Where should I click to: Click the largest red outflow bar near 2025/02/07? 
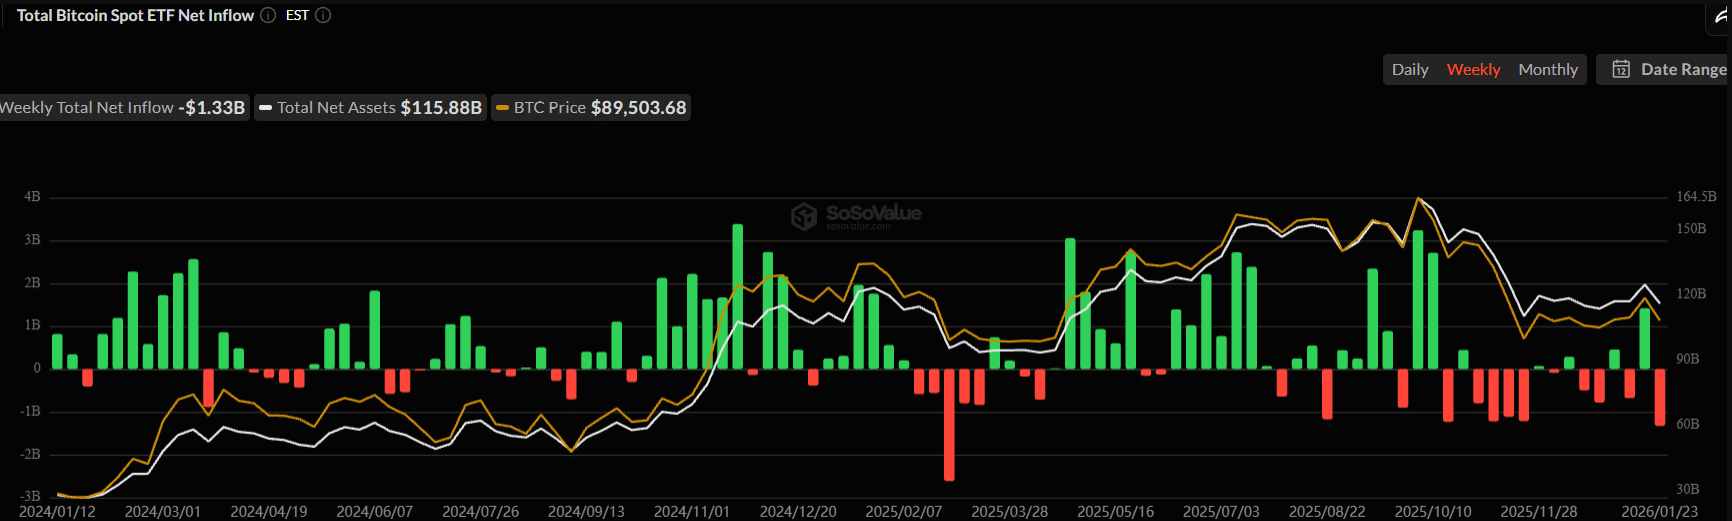(949, 425)
